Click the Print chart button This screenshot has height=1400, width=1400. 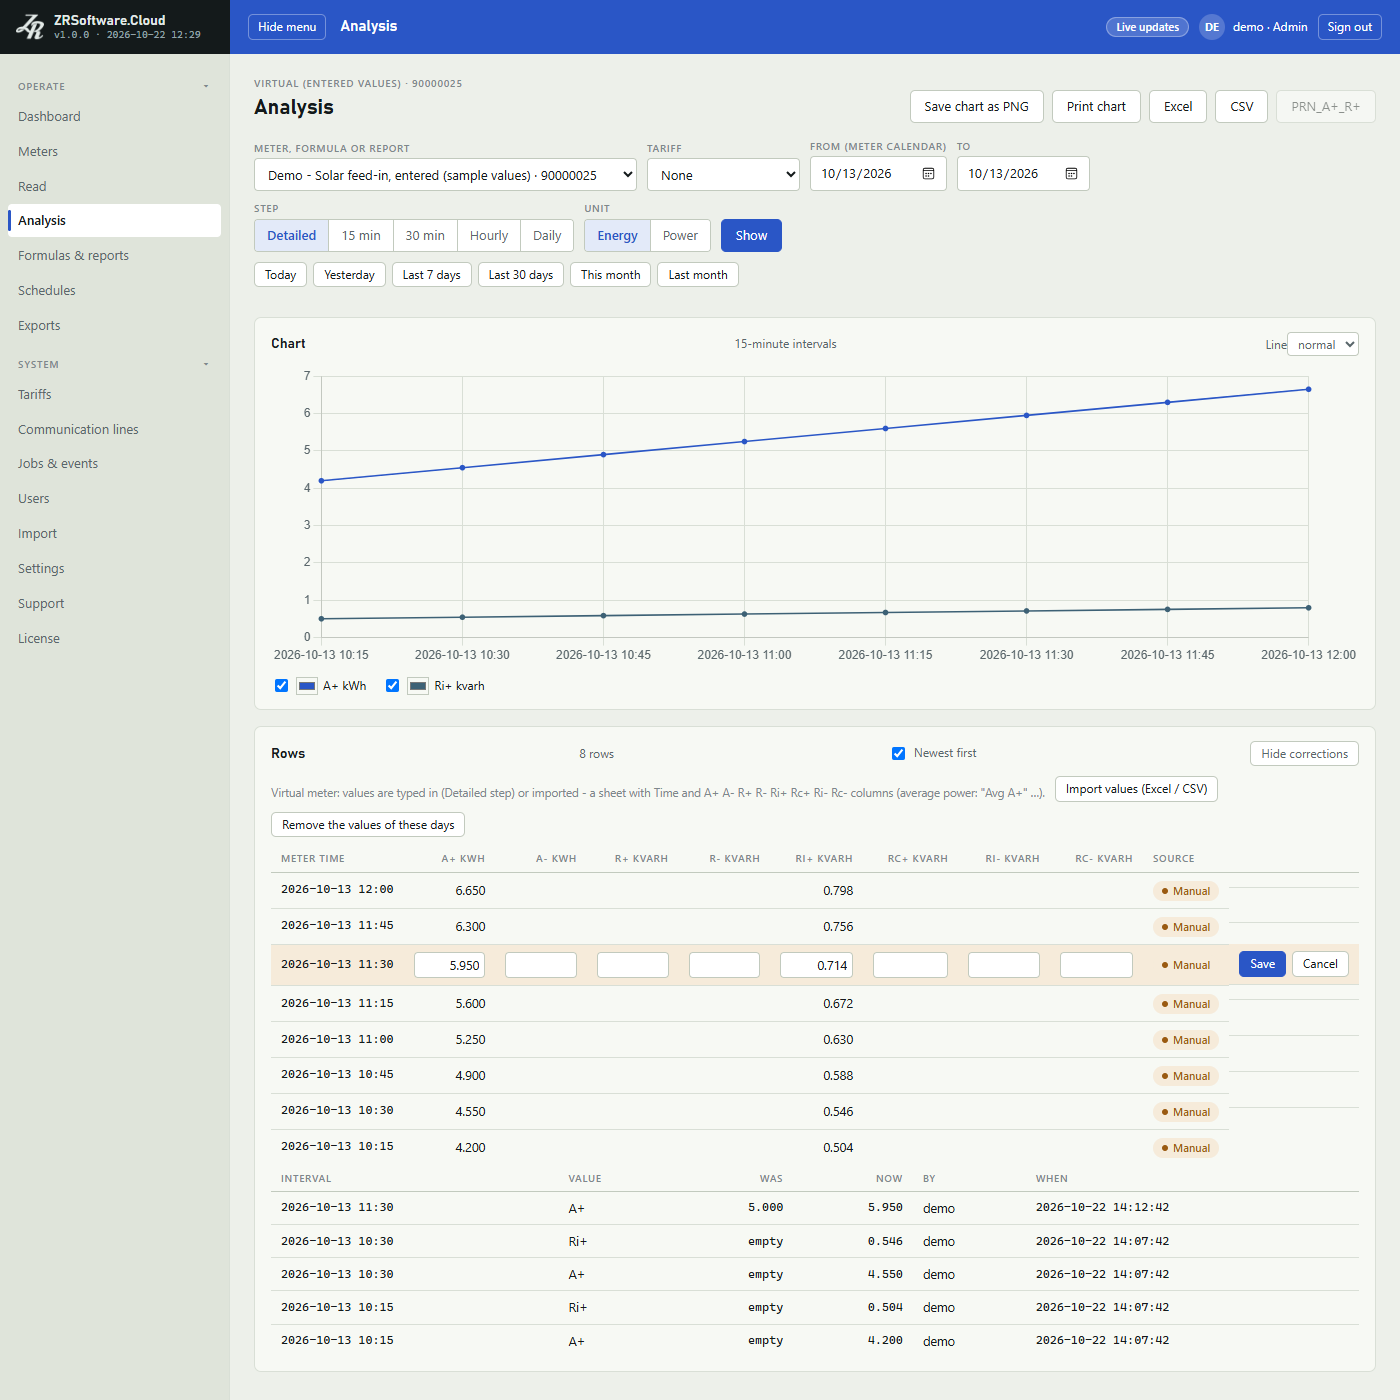point(1096,107)
